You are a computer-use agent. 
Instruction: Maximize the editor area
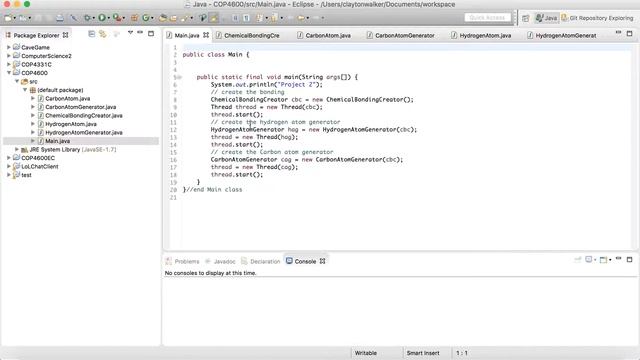tap(629, 33)
